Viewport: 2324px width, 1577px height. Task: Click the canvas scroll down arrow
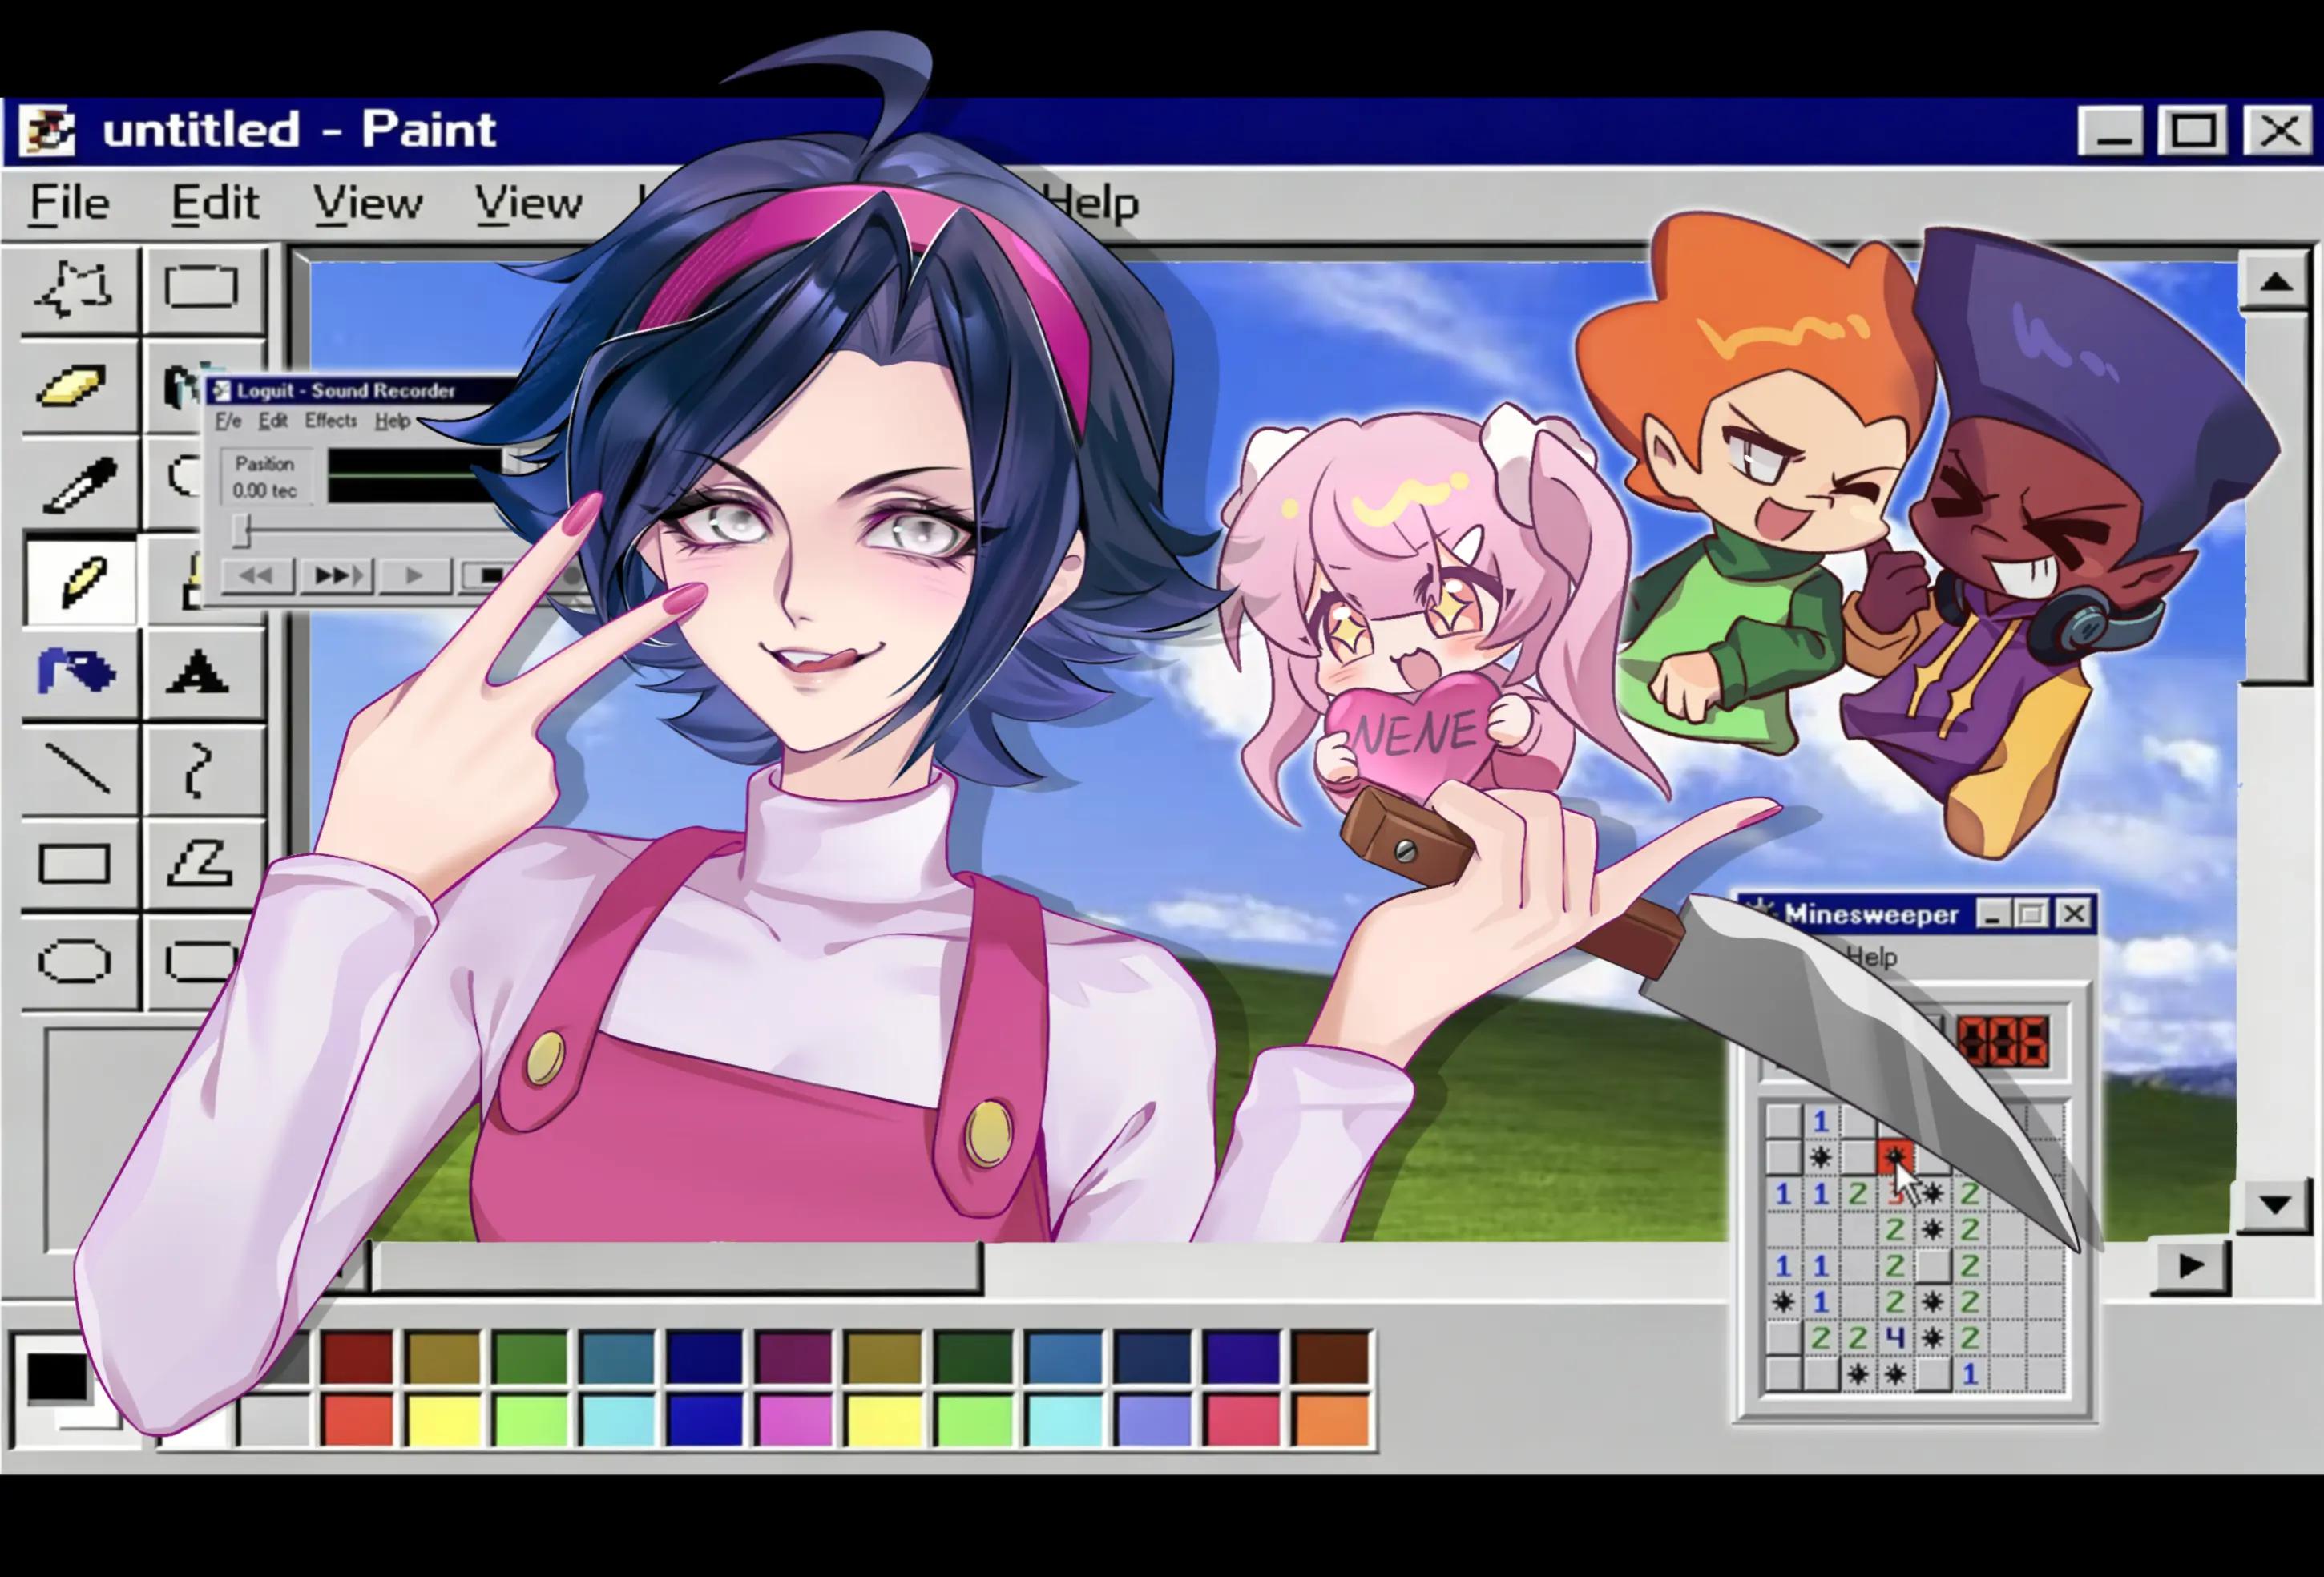point(2276,1205)
